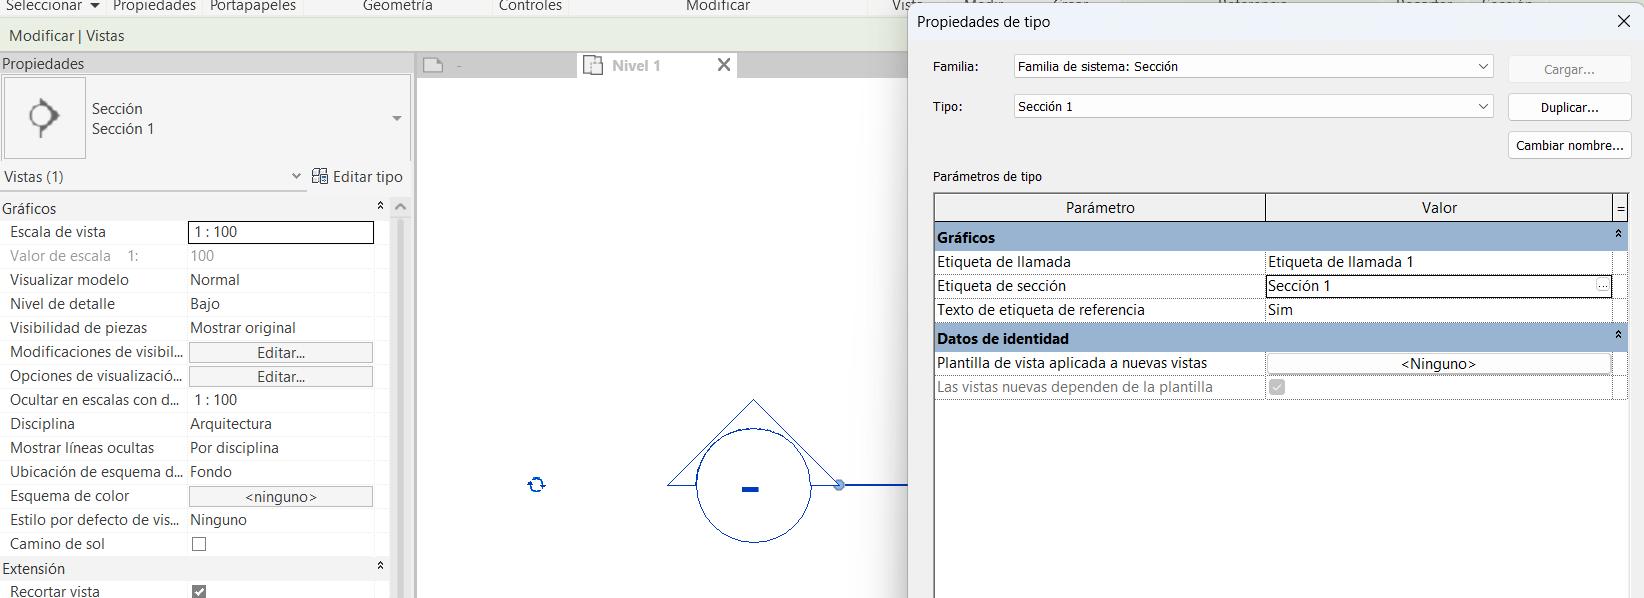Click the Escala de vista 1:100 field
1644x598 pixels.
(x=281, y=232)
